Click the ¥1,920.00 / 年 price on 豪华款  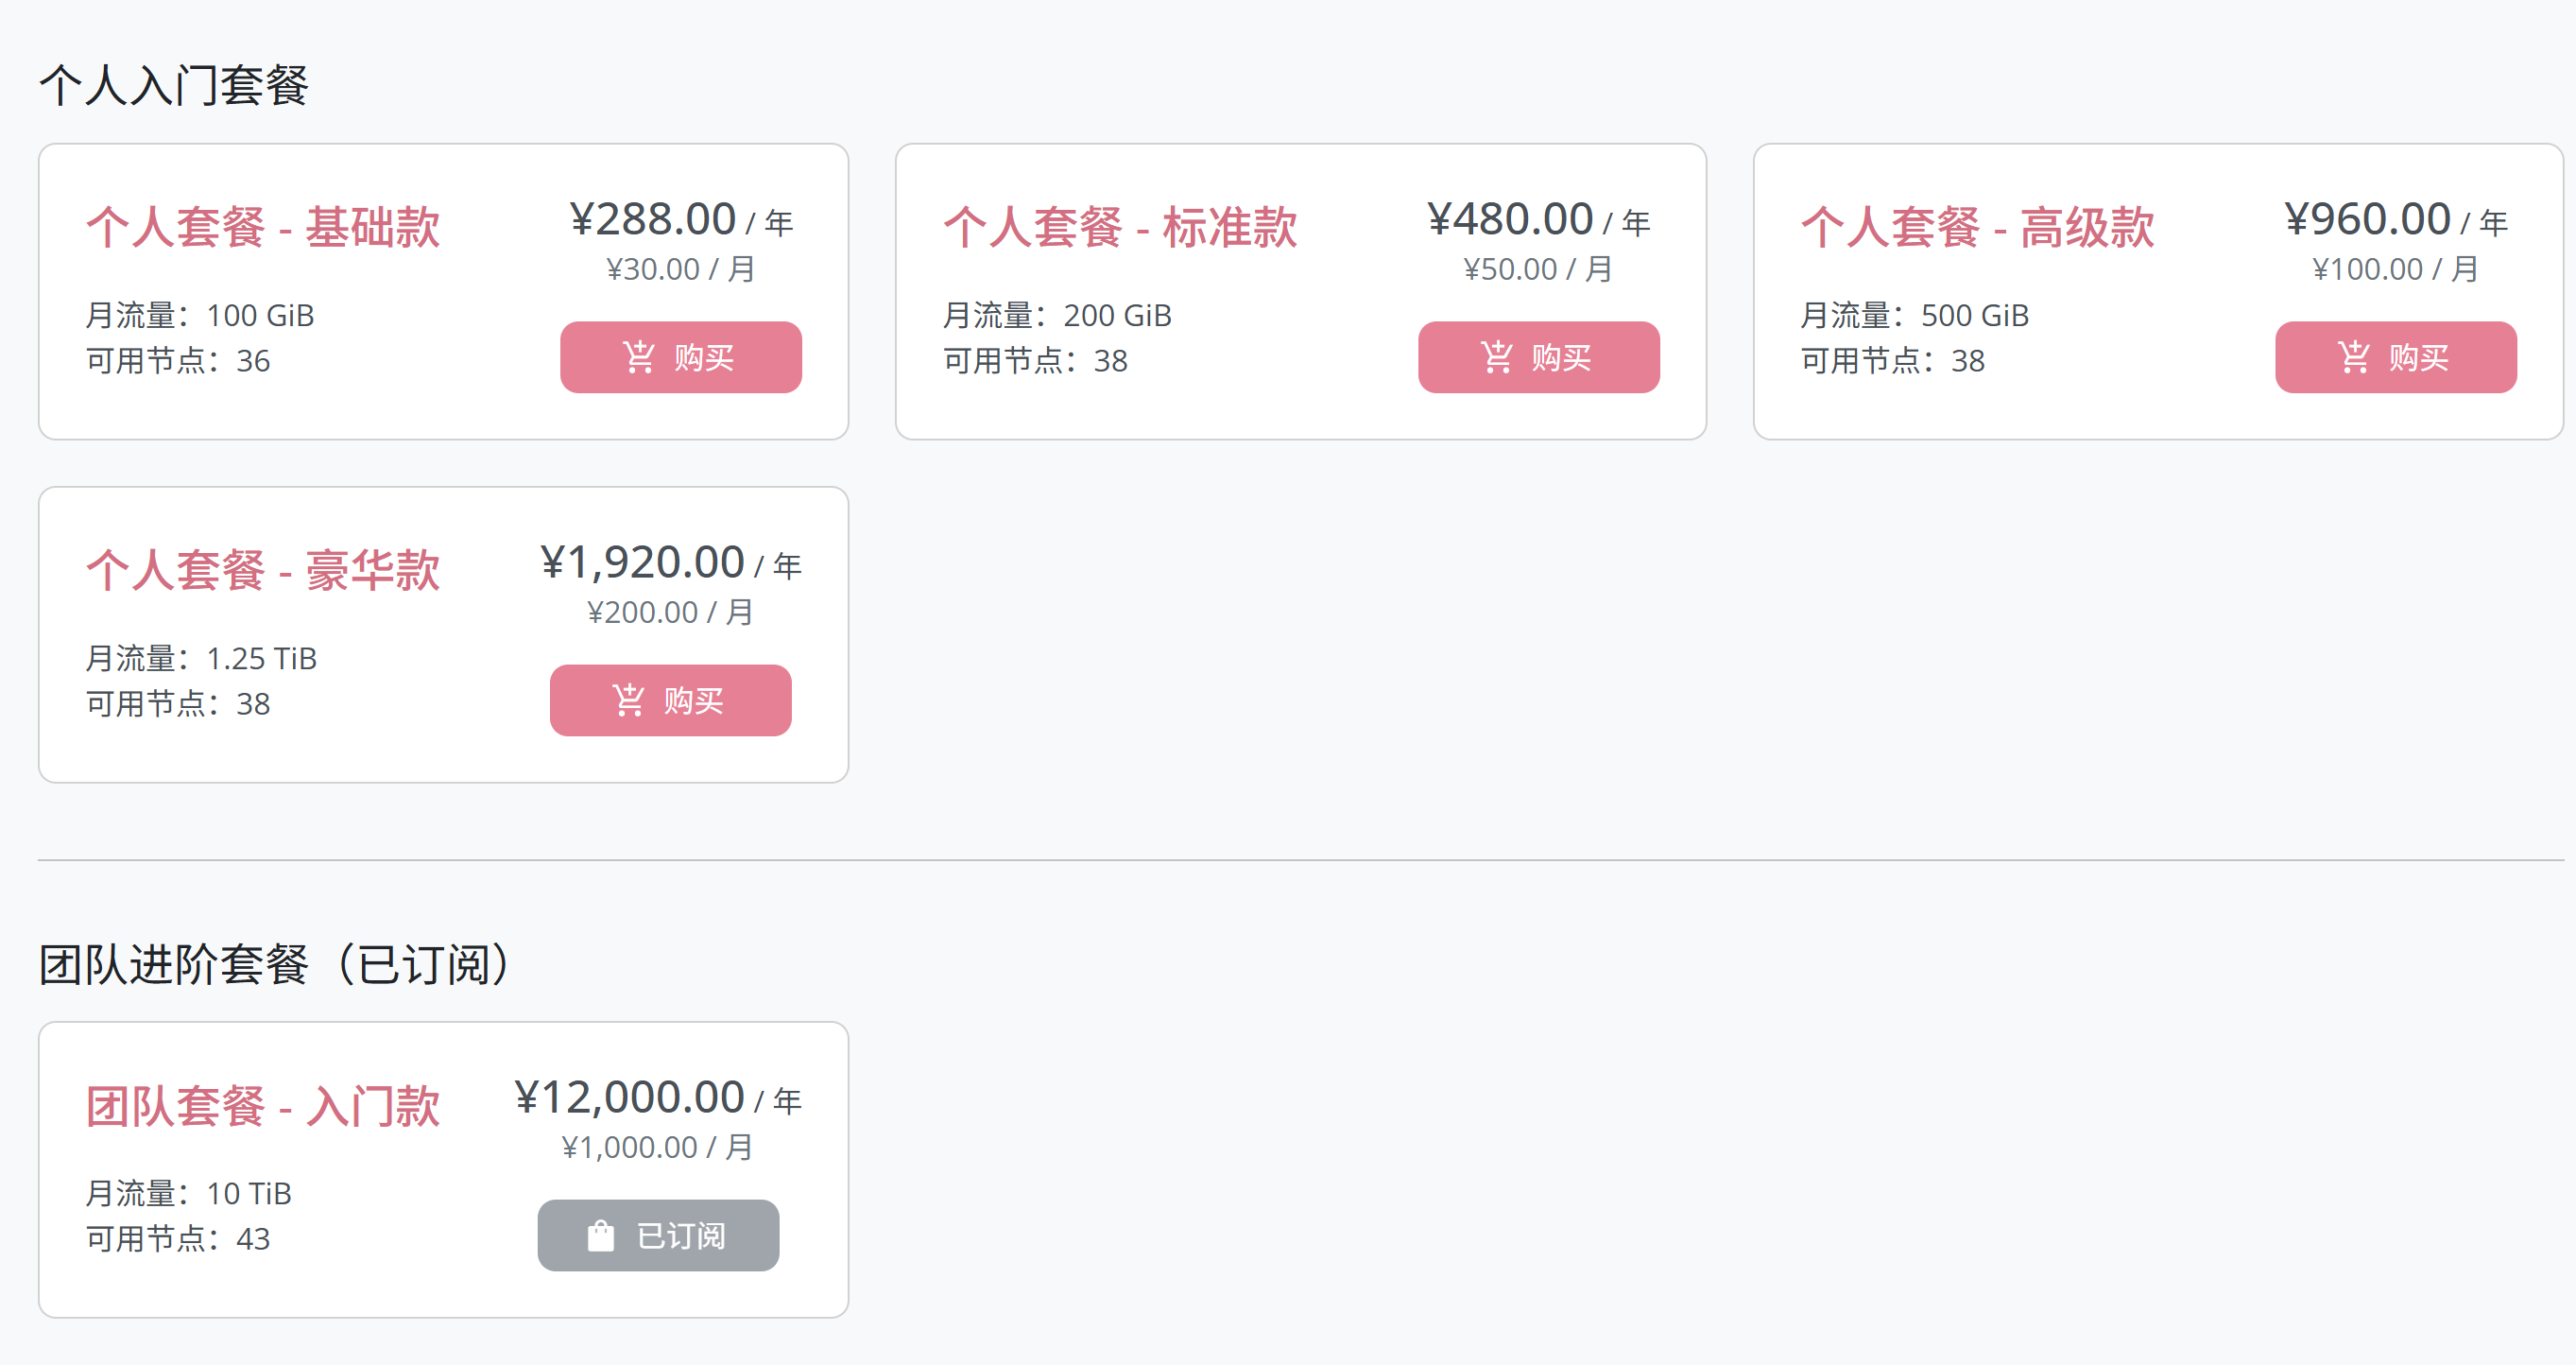(671, 562)
